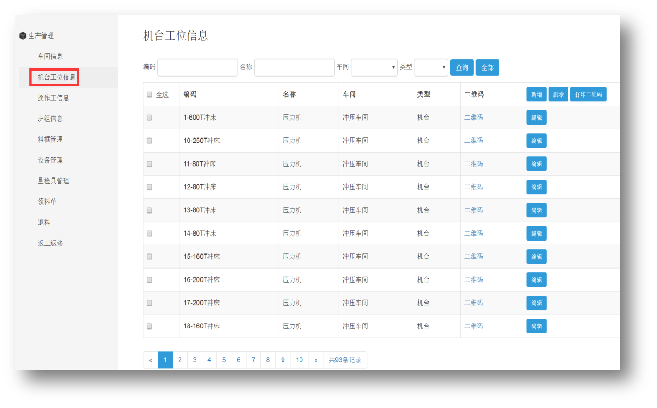Click the 查询 search button
This screenshot has height=408, width=657.
(x=462, y=67)
